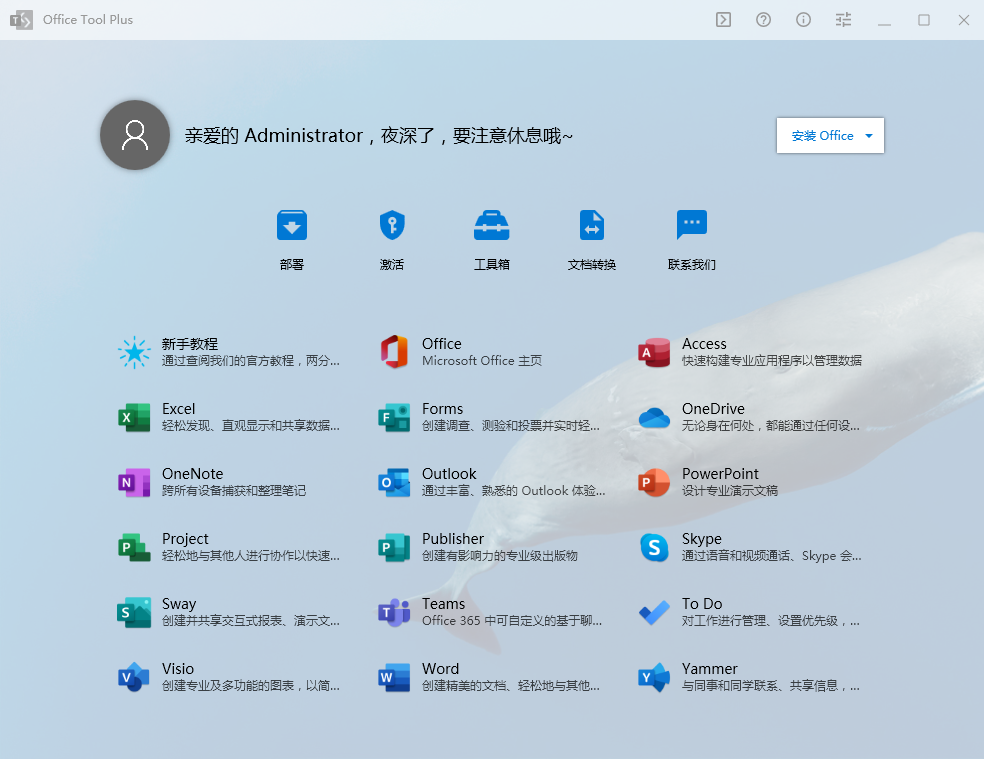Open the 工具箱 toolbox icon

pyautogui.click(x=492, y=226)
